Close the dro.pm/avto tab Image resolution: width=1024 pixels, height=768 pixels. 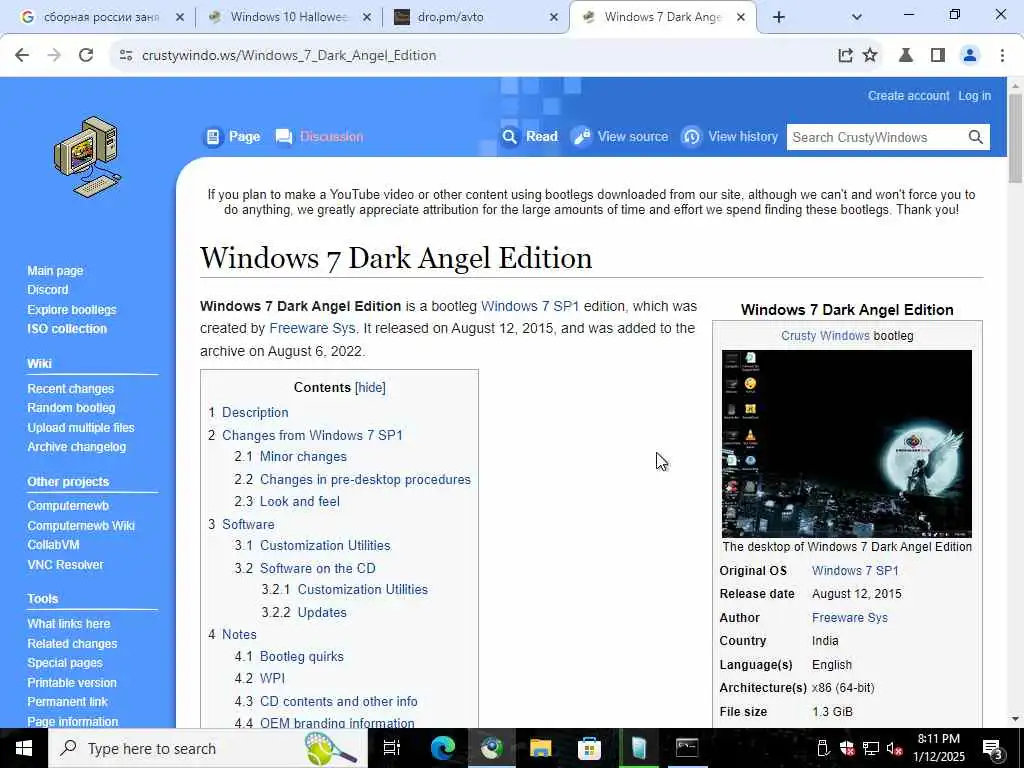pos(554,18)
